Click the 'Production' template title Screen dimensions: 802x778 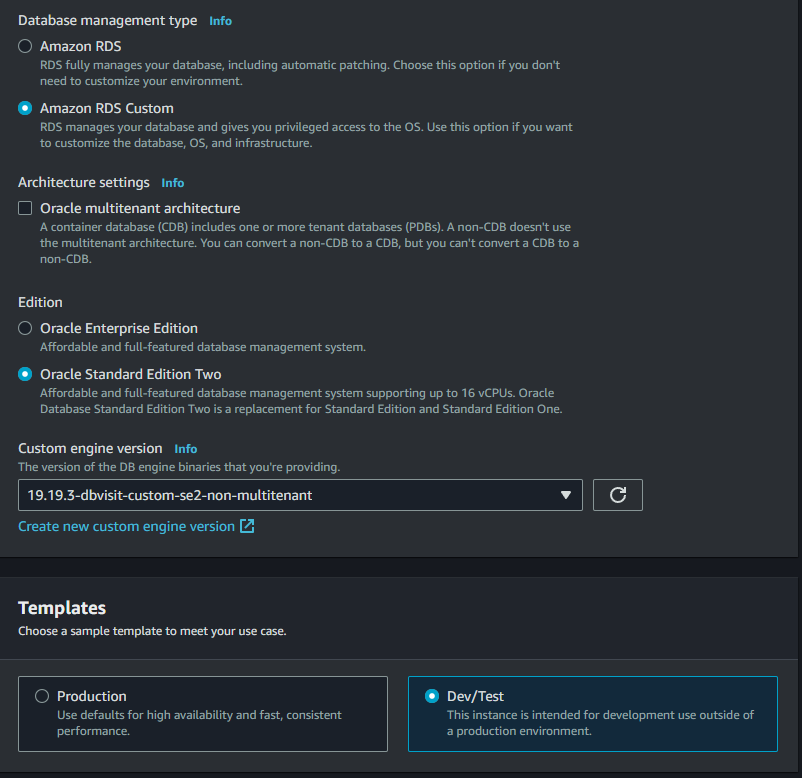coord(92,696)
